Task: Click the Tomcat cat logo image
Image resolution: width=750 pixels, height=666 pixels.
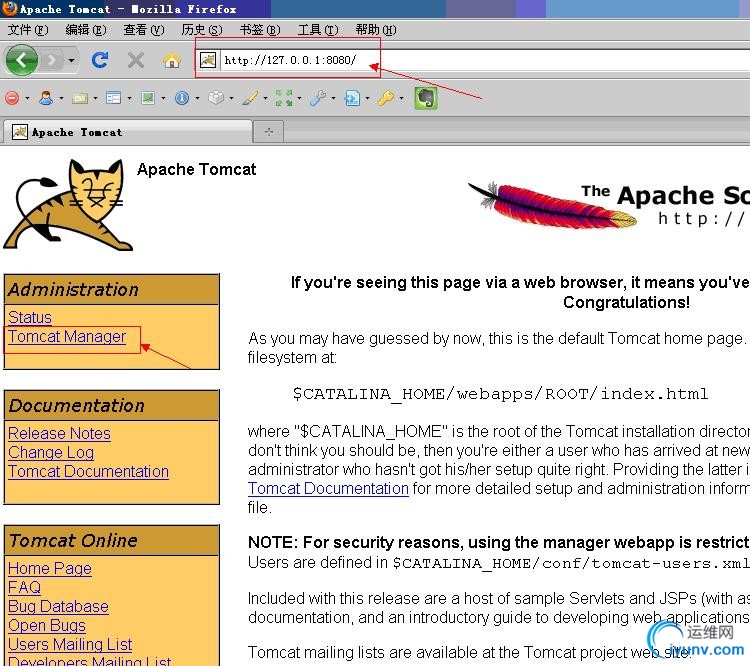Action: (x=68, y=205)
